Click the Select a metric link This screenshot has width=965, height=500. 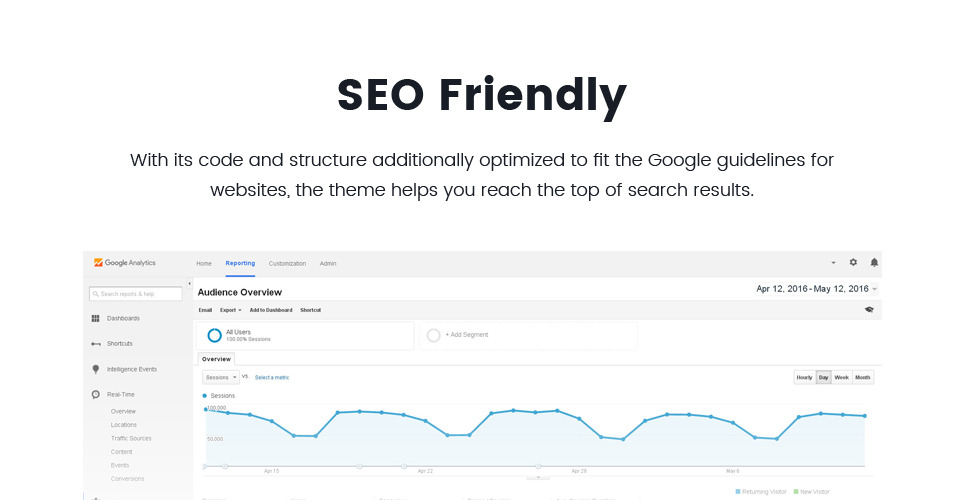tap(272, 377)
